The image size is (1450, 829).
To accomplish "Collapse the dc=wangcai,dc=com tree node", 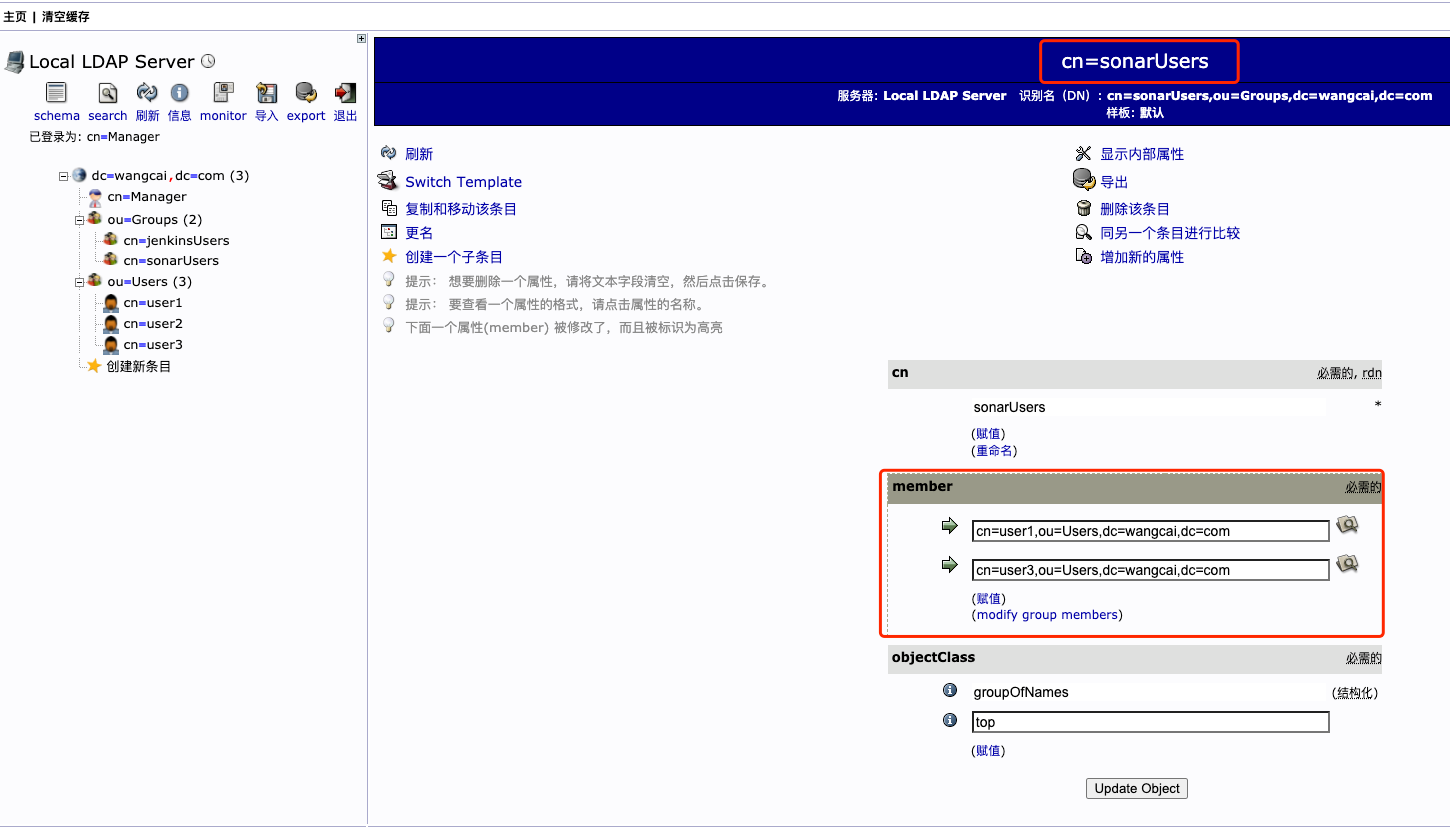I will pyautogui.click(x=62, y=175).
